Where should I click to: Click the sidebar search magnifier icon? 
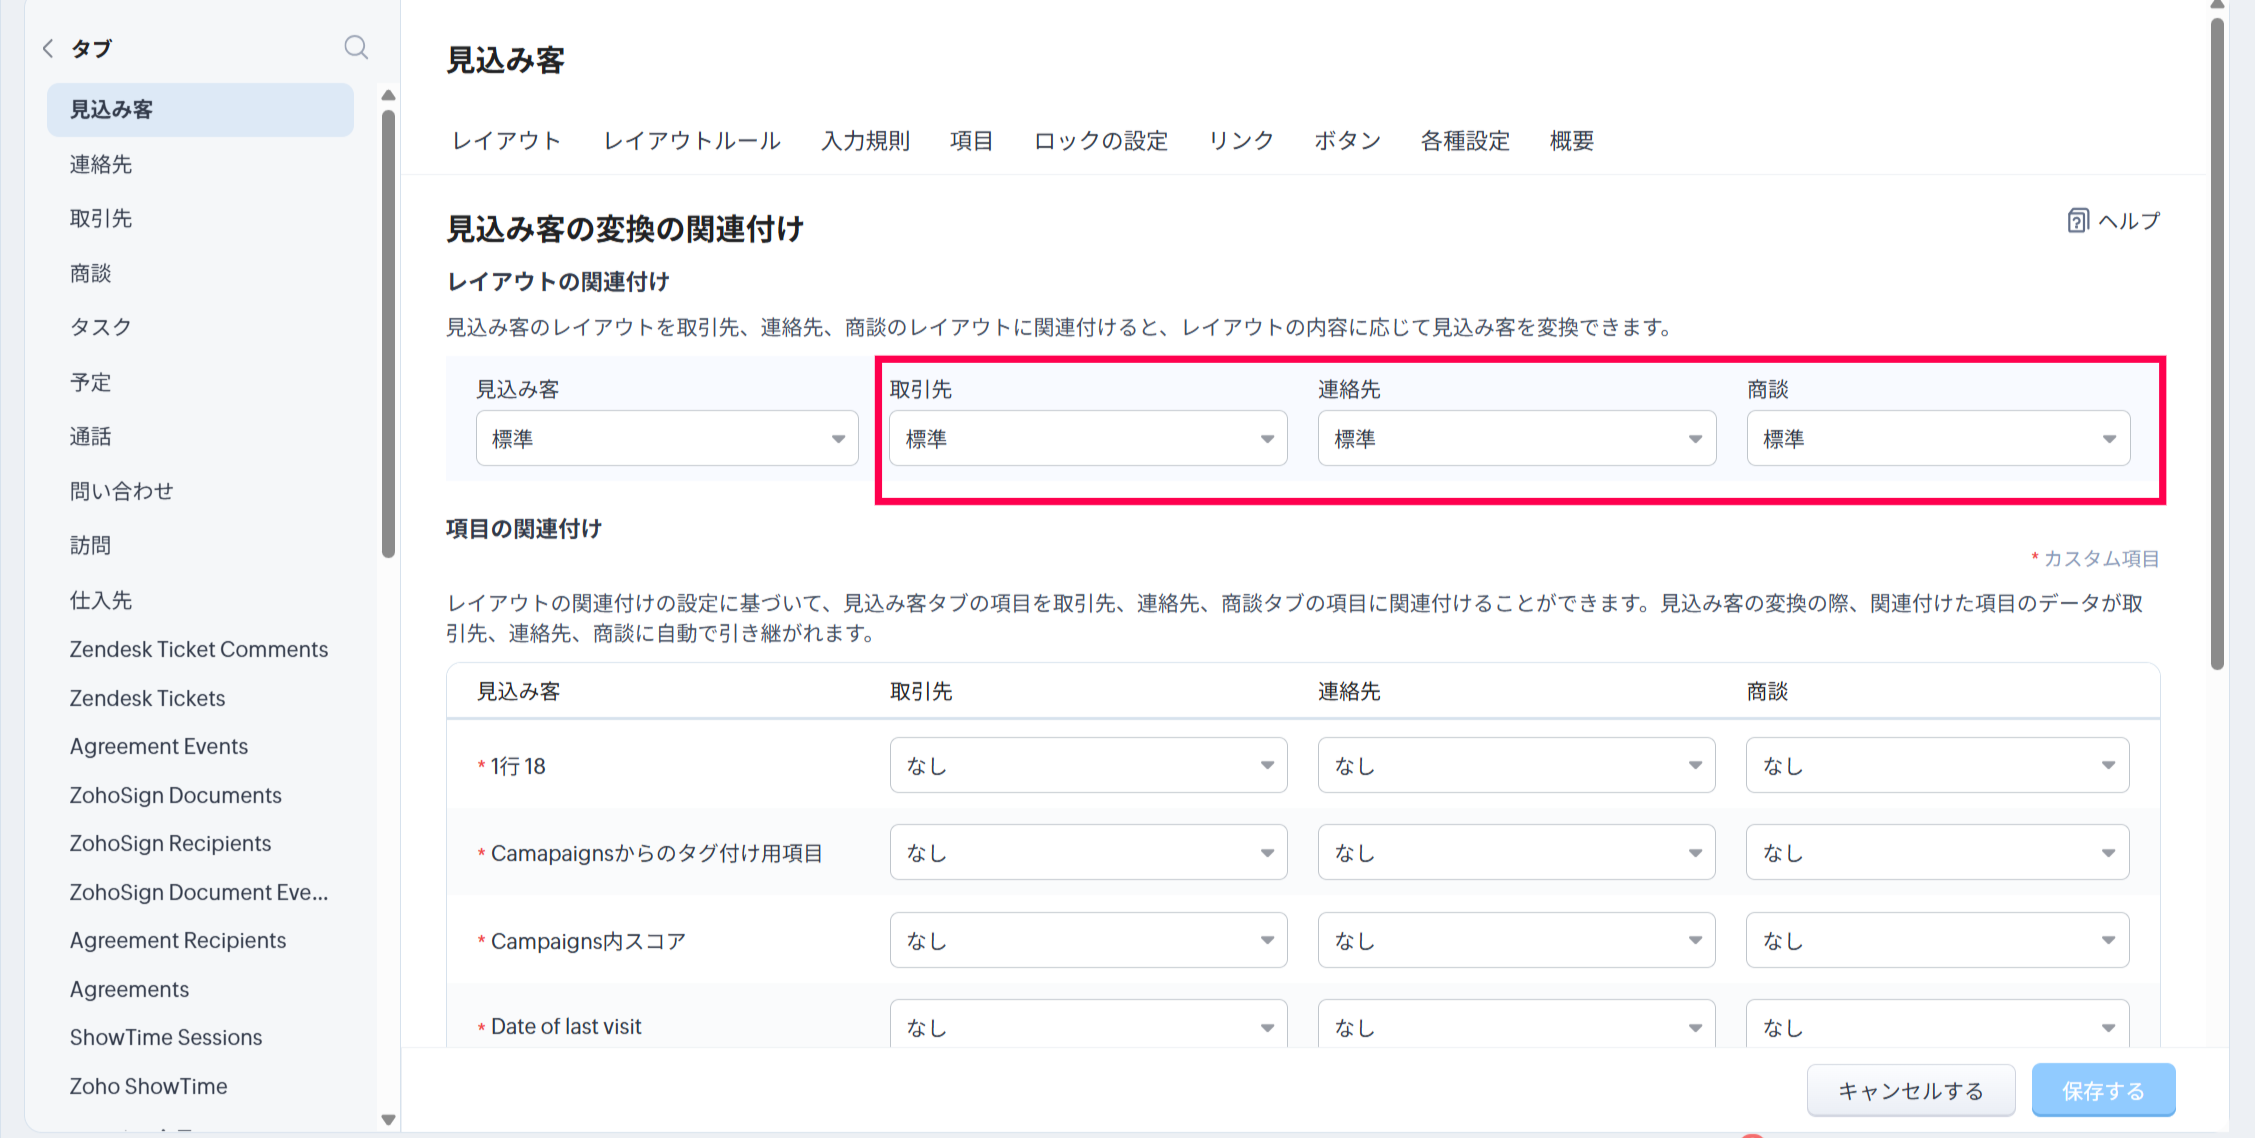point(356,47)
